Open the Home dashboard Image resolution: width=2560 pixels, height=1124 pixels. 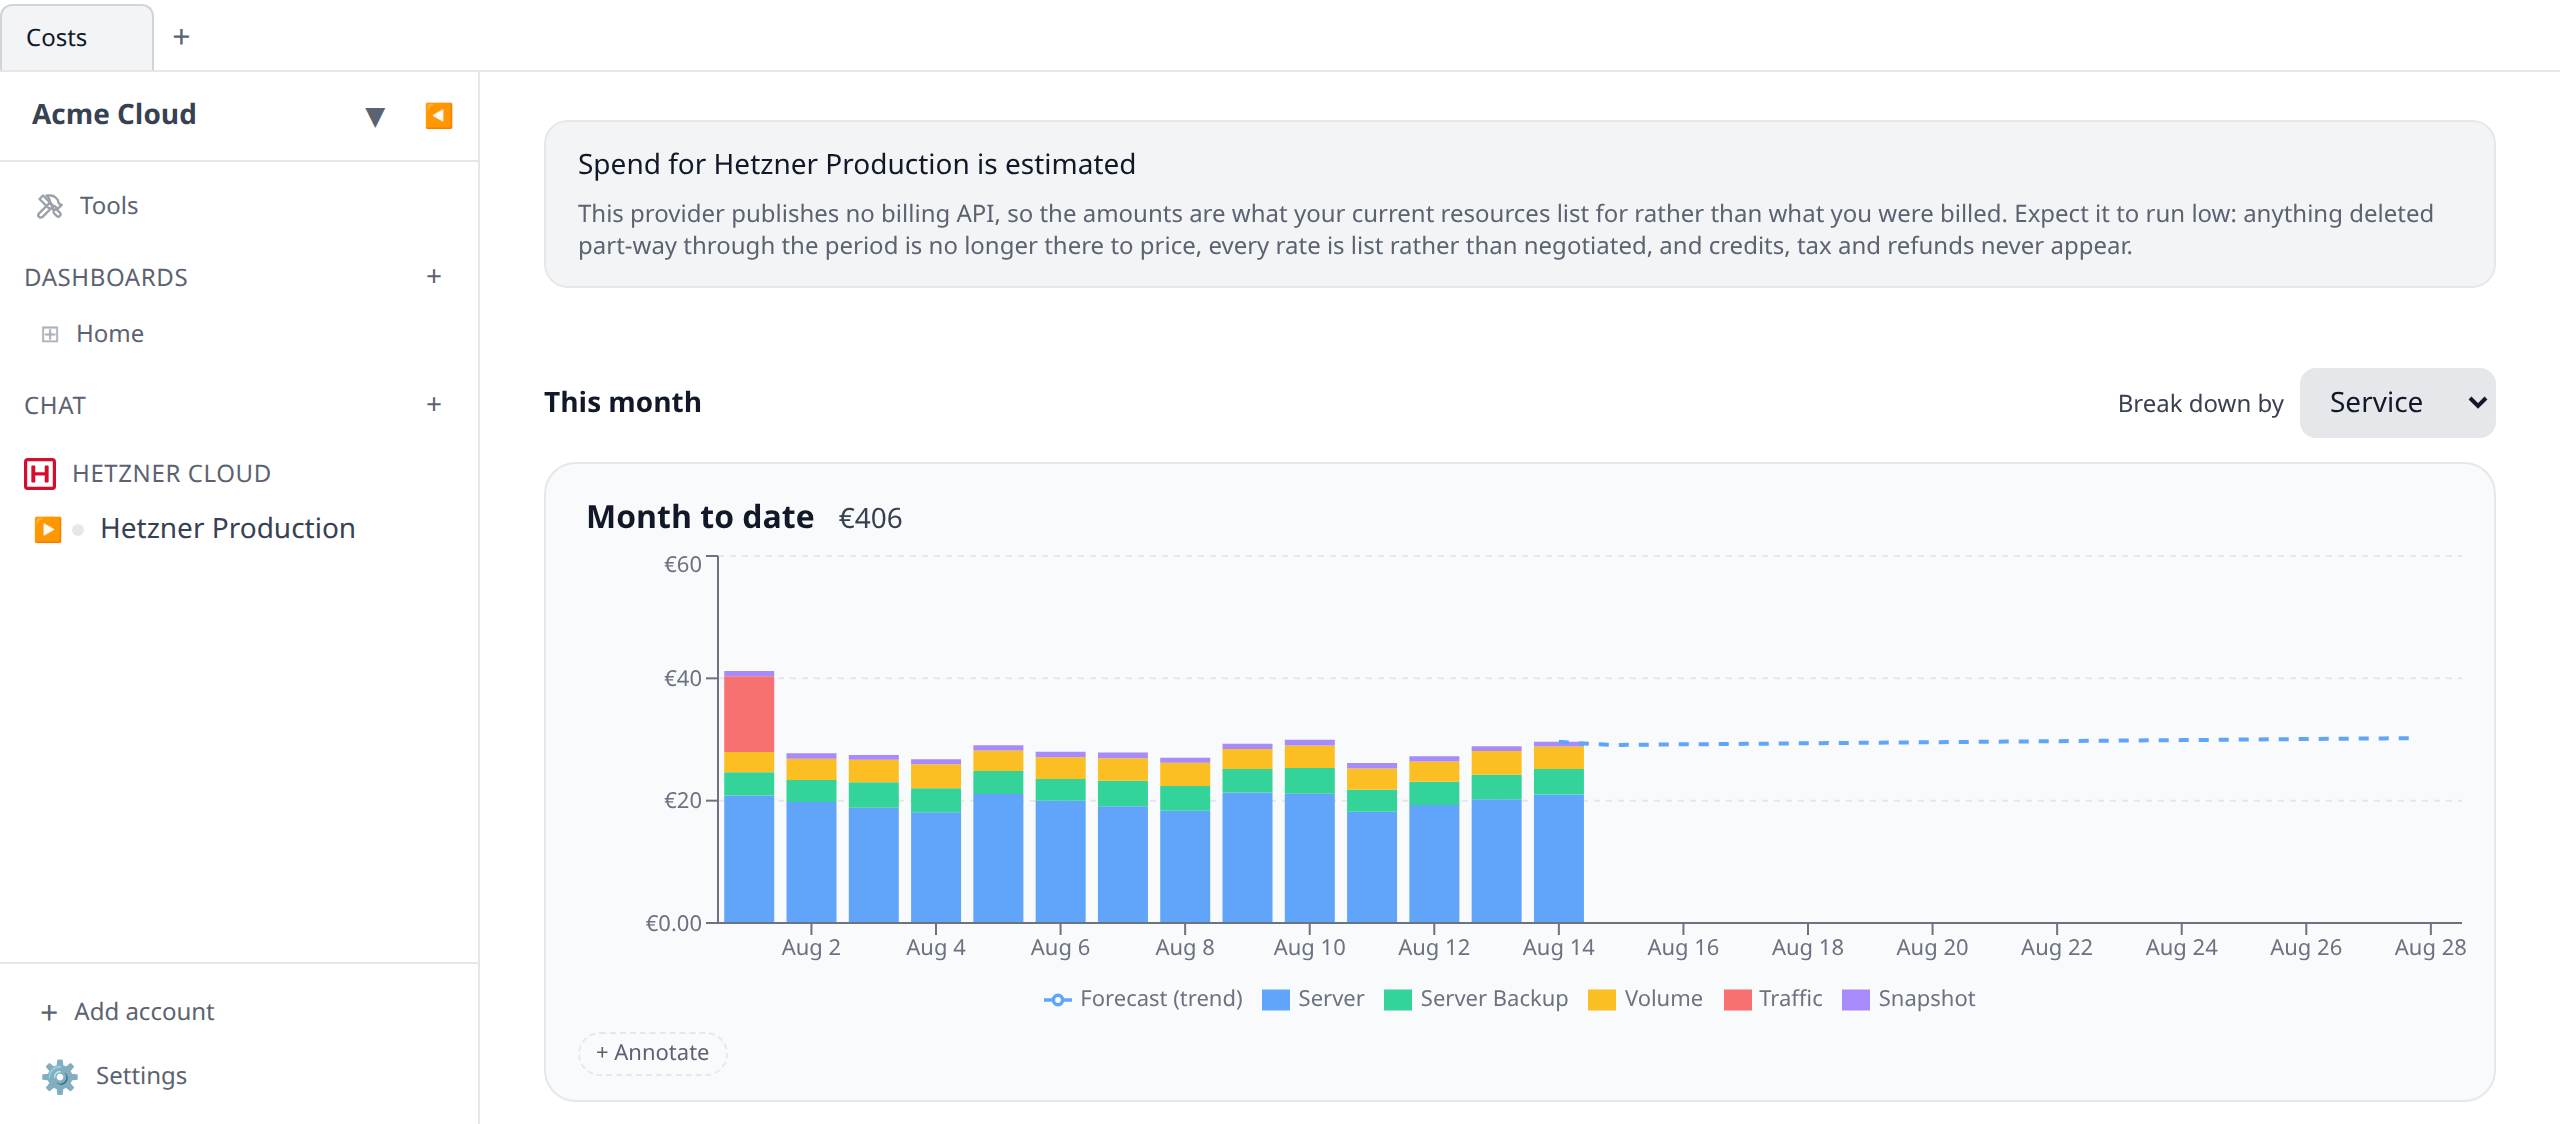[x=110, y=334]
